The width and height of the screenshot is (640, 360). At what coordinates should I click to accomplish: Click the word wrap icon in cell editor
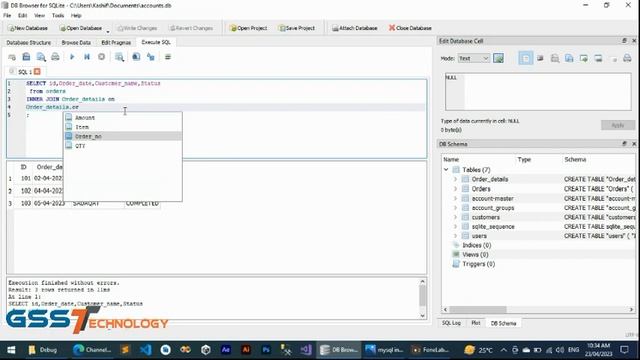pyautogui.click(x=540, y=58)
